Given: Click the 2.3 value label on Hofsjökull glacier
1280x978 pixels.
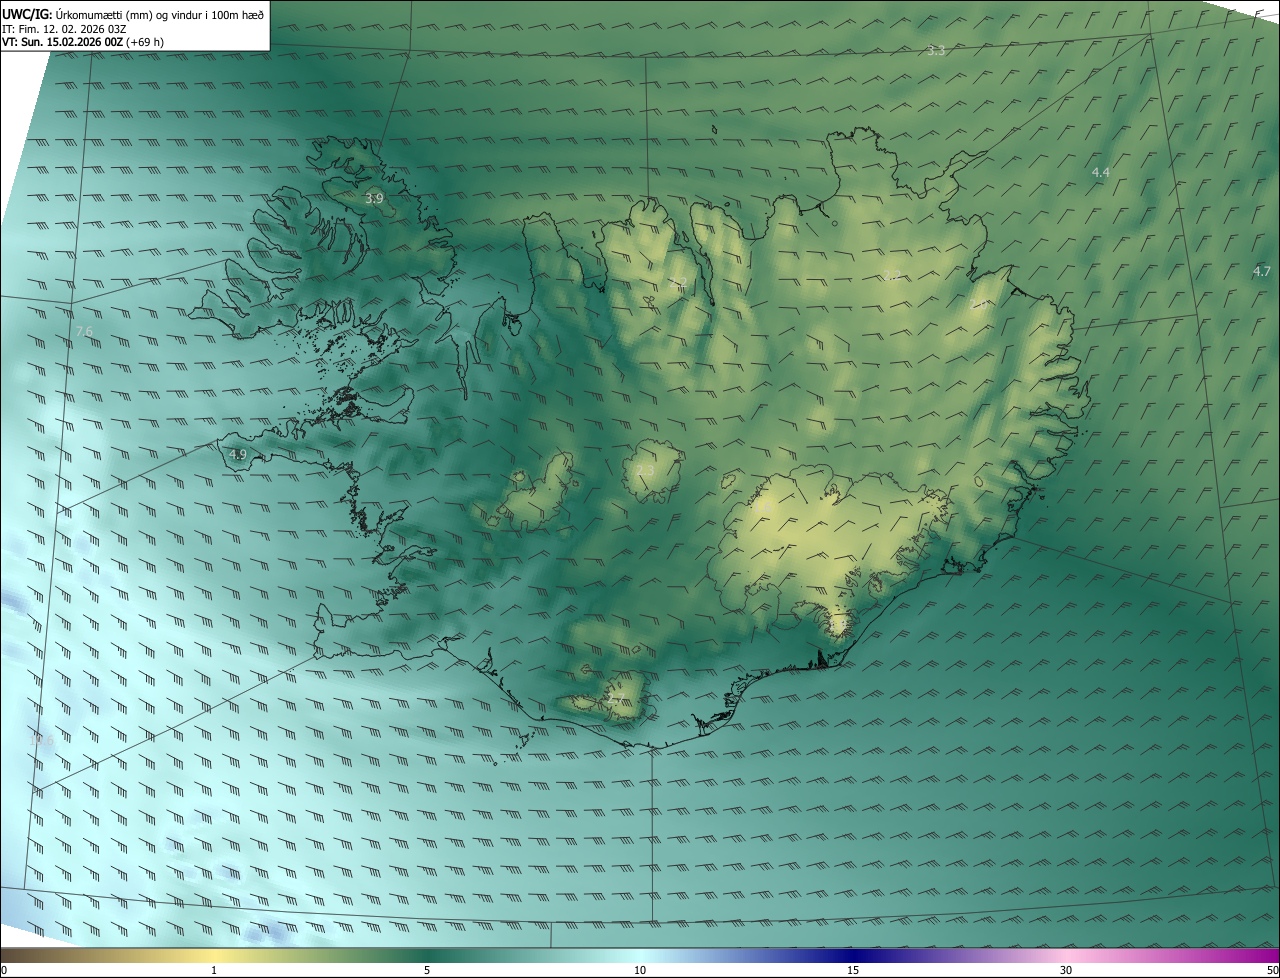Looking at the screenshot, I should tap(645, 470).
